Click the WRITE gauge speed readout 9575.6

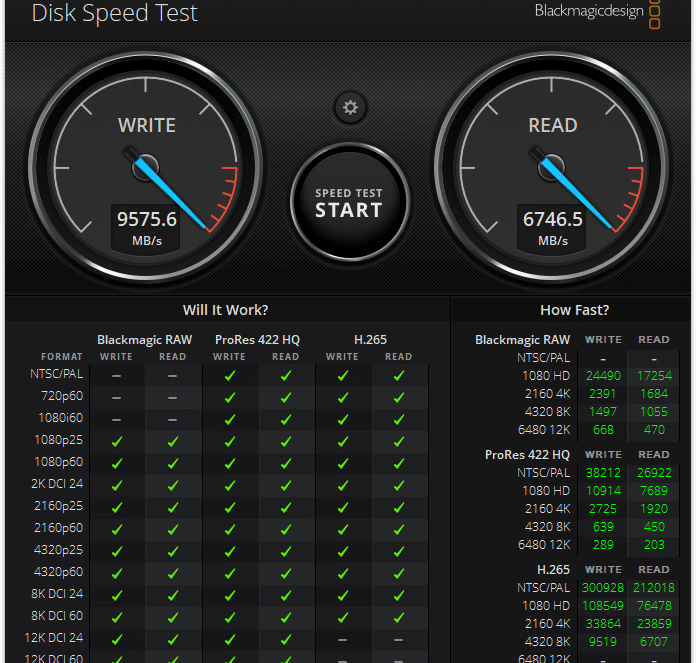146,219
